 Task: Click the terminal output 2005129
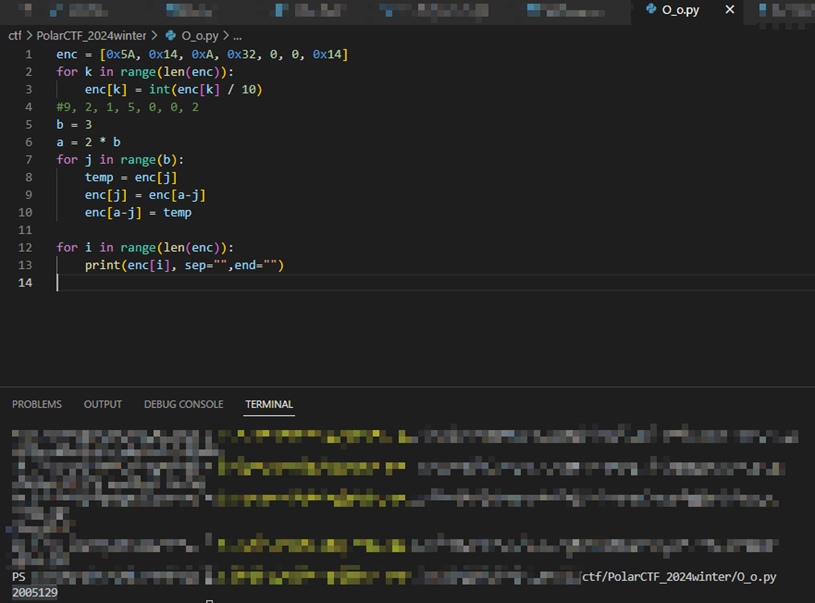point(35,593)
